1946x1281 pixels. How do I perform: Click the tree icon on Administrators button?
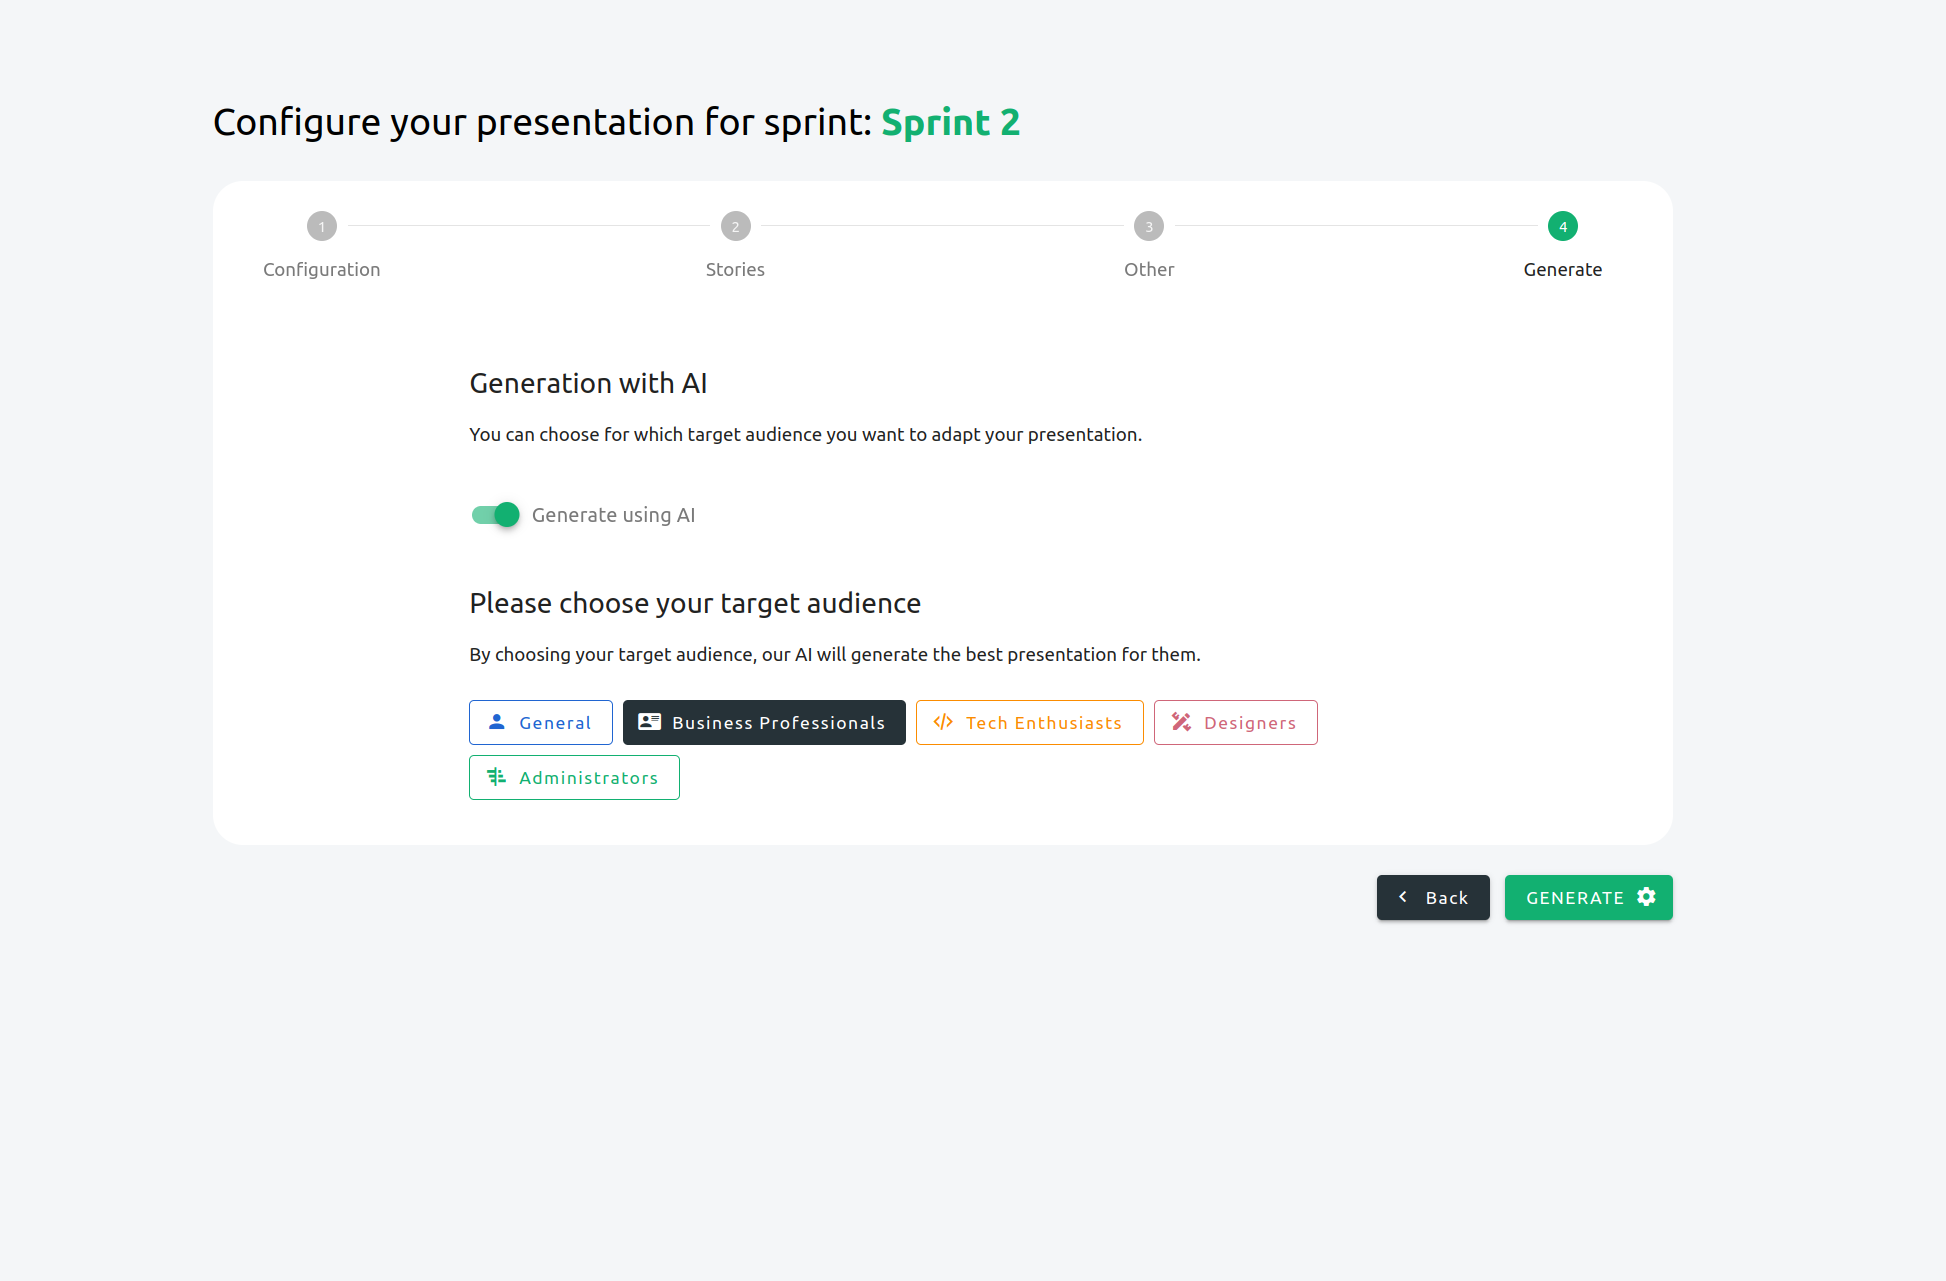tap(496, 777)
